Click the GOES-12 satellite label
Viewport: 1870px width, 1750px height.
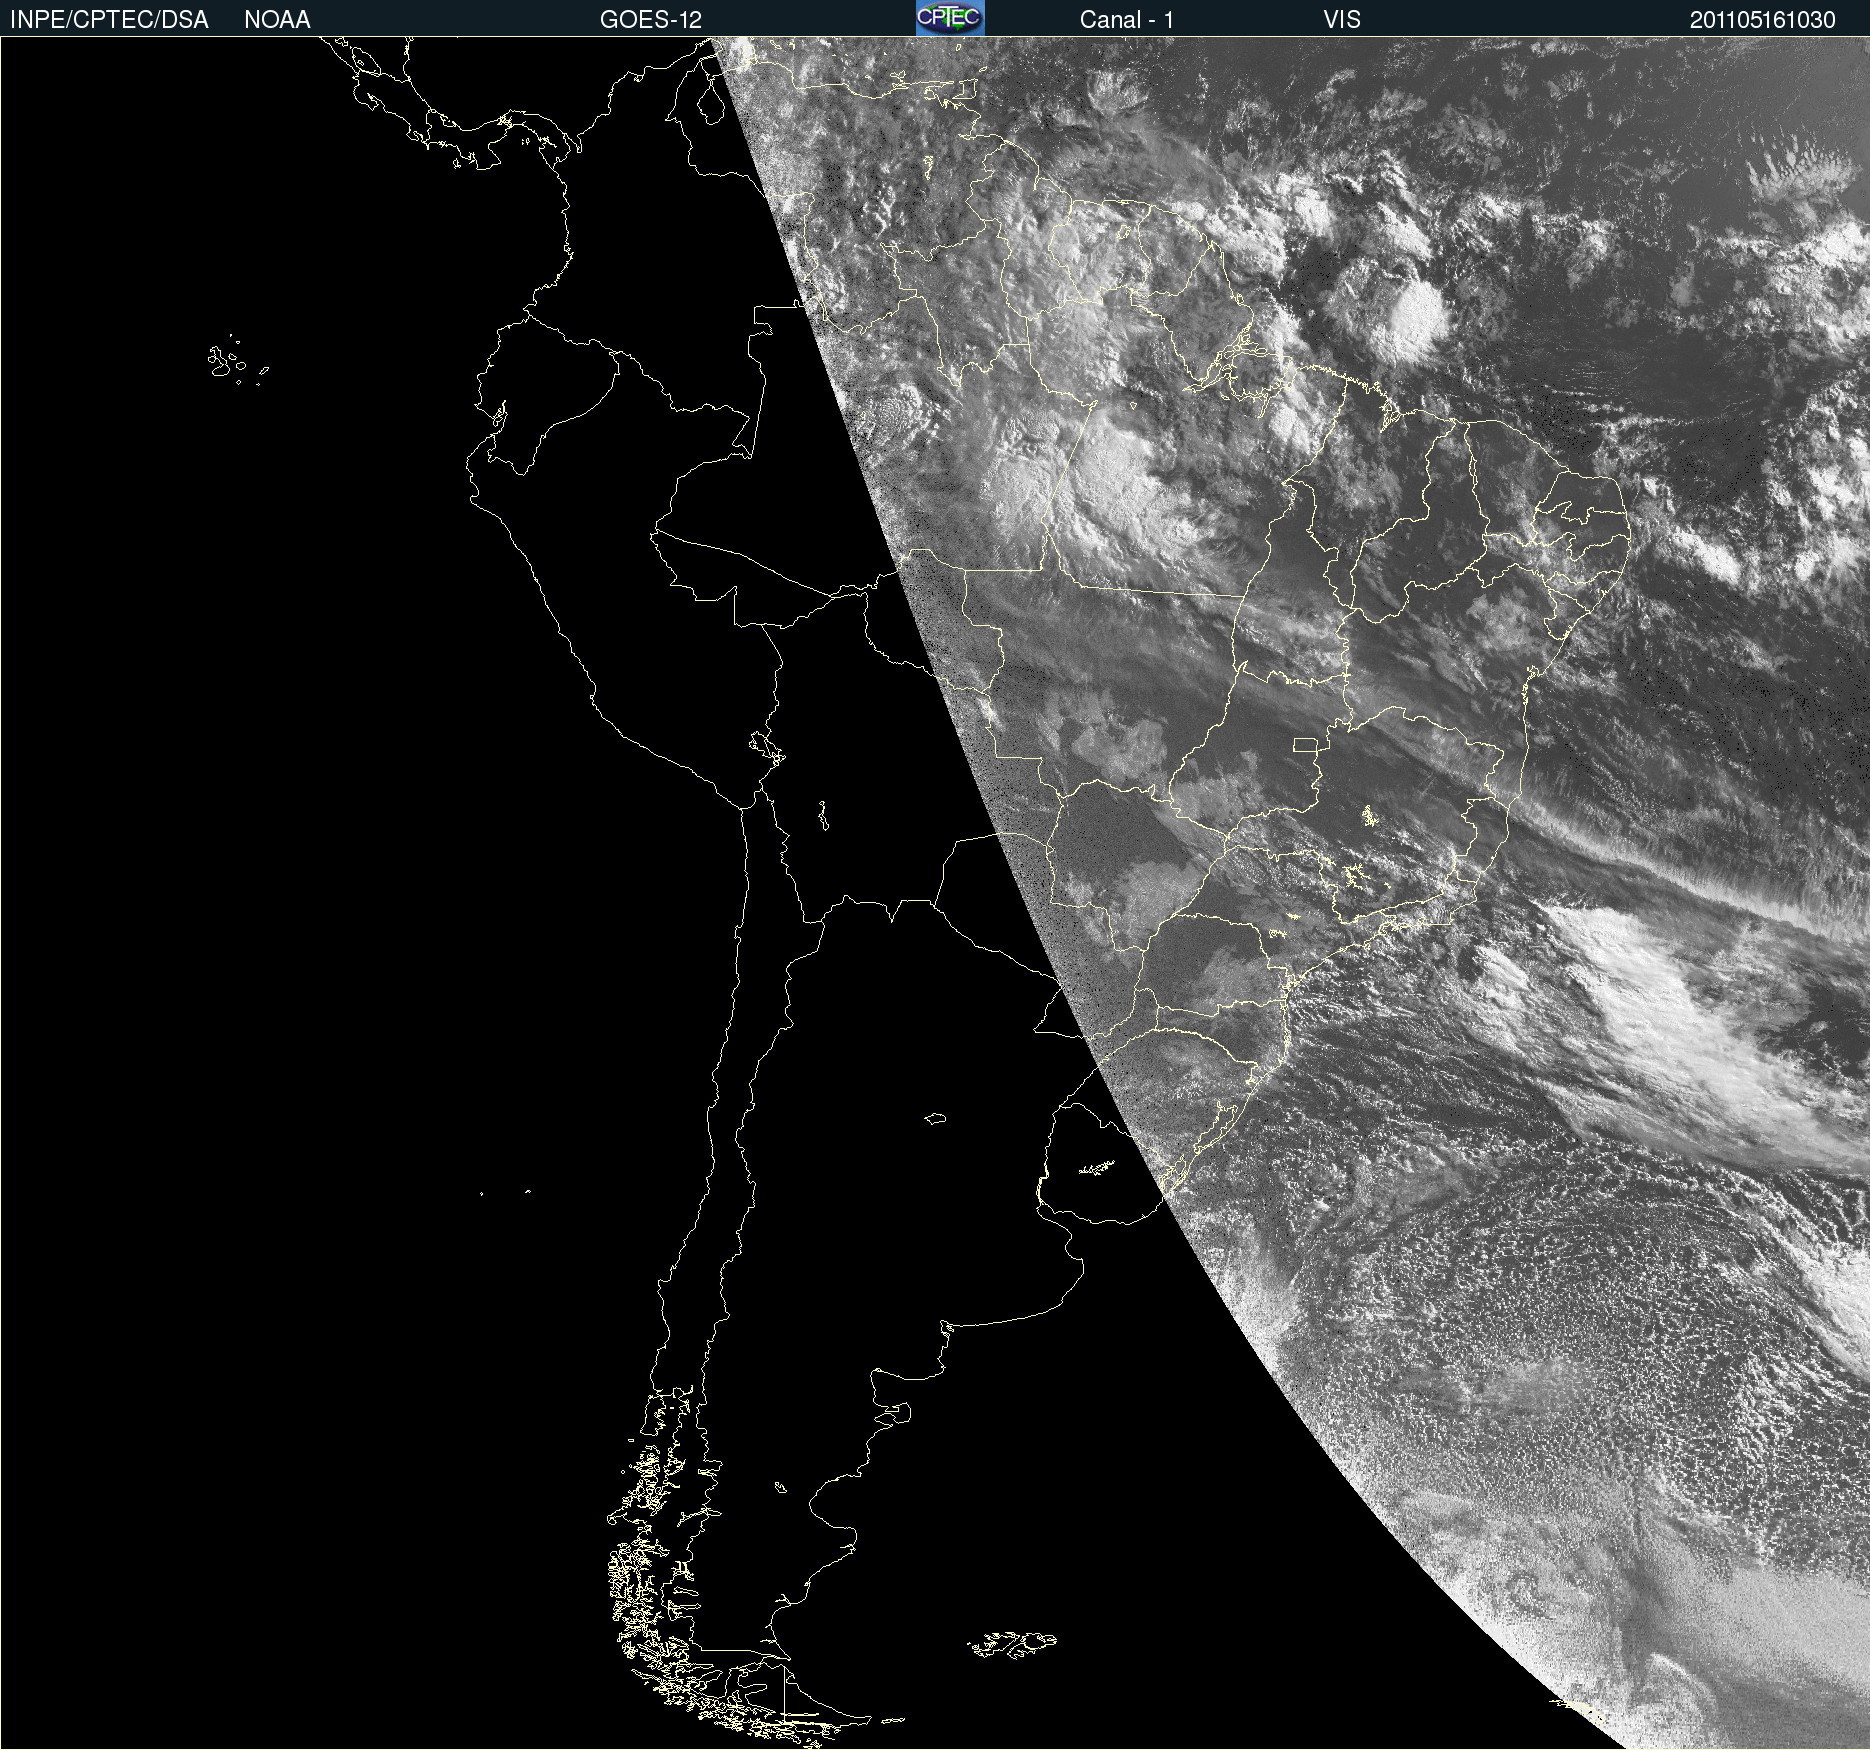click(x=651, y=20)
